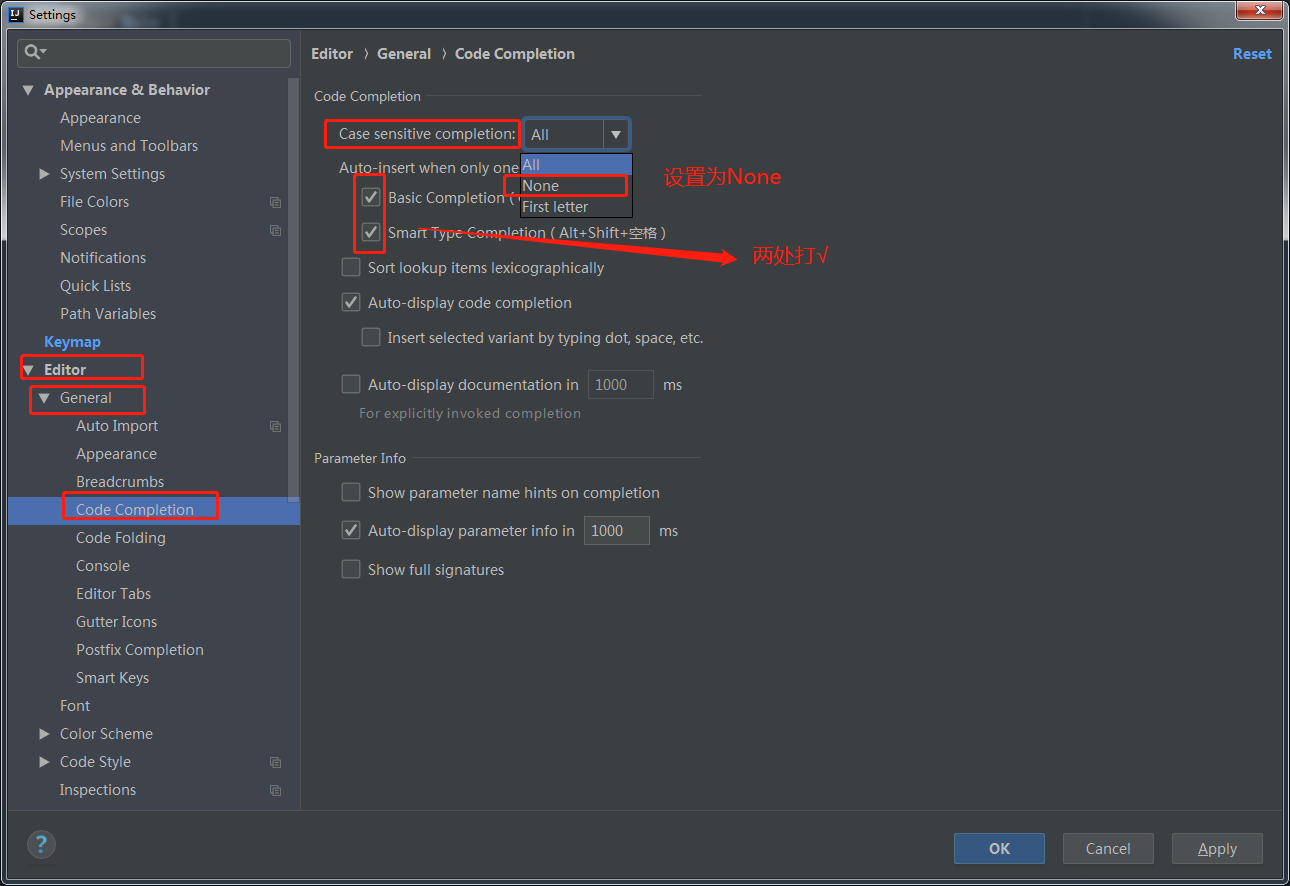Click the copy icon beside Inspections

(276, 790)
